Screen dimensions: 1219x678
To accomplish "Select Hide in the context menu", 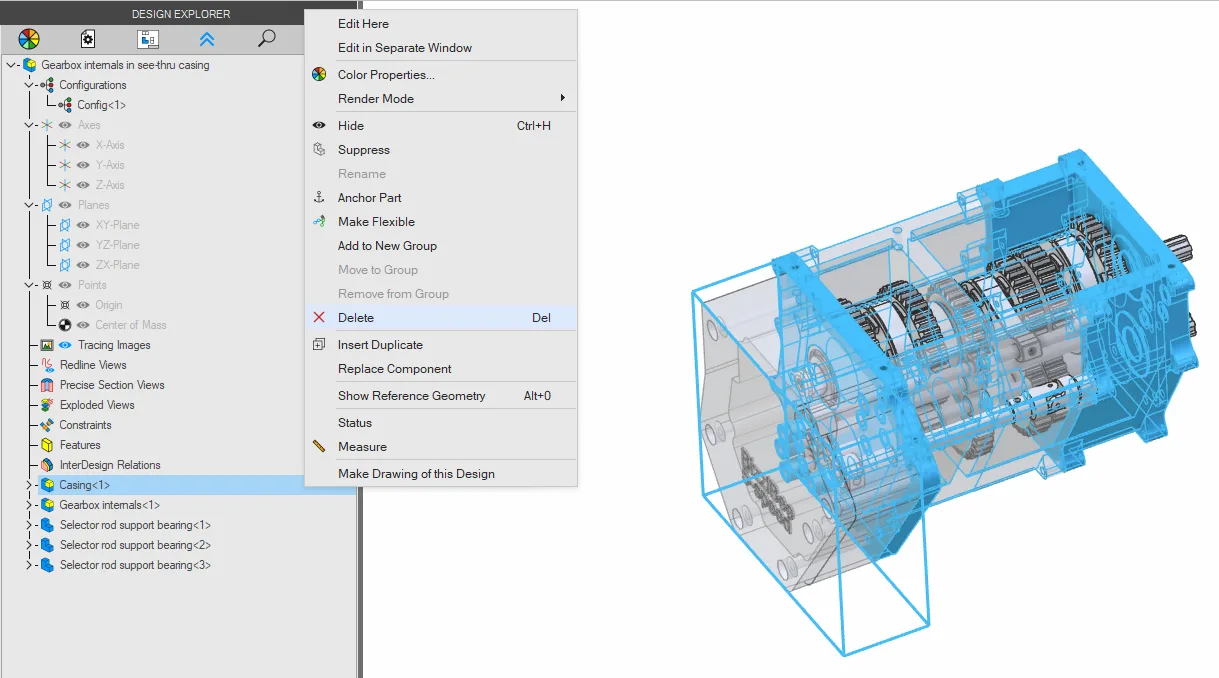I will click(x=441, y=126).
